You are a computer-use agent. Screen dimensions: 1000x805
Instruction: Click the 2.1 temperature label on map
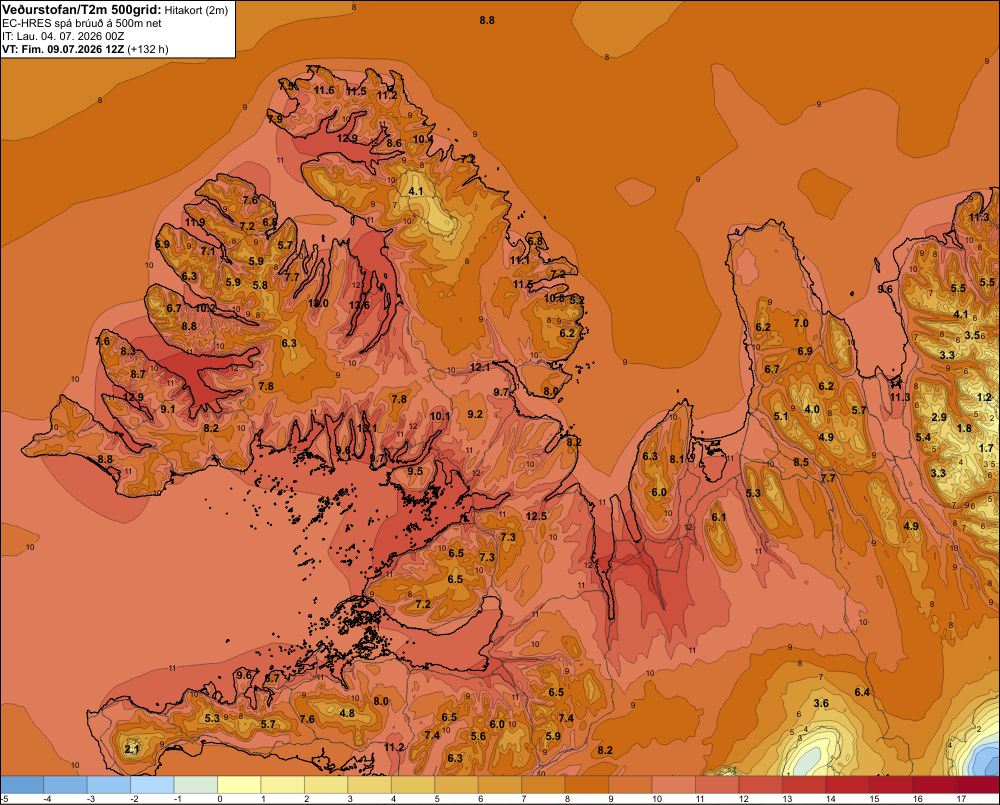click(x=132, y=749)
